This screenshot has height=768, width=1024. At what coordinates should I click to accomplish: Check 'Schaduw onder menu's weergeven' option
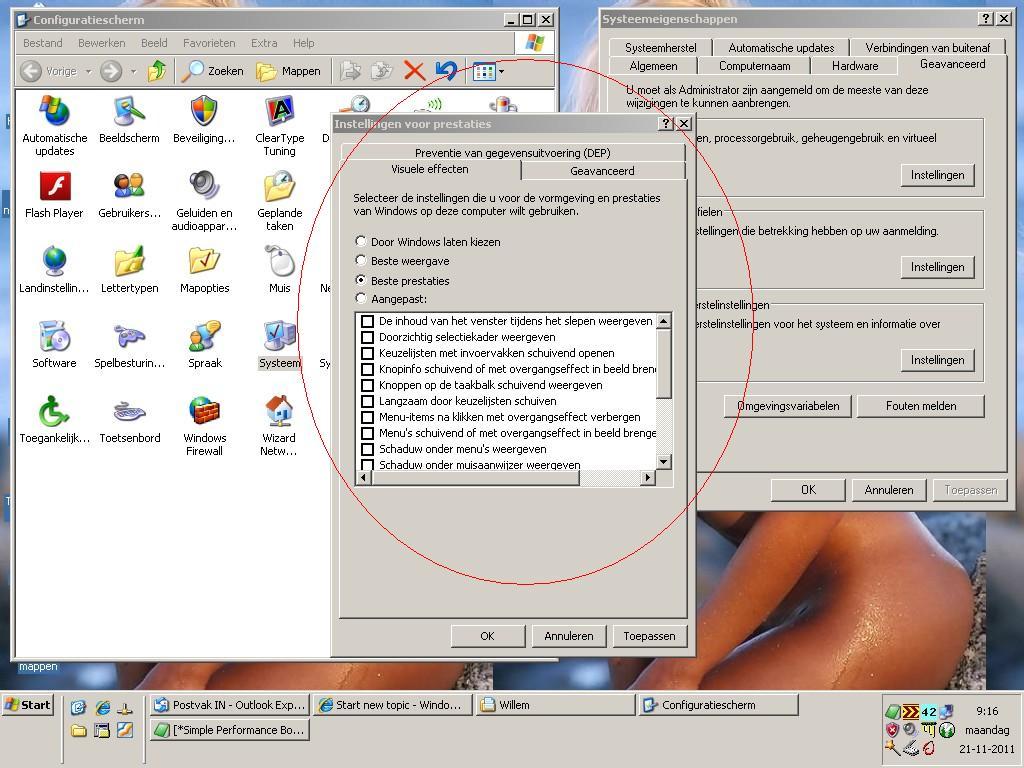(x=367, y=449)
